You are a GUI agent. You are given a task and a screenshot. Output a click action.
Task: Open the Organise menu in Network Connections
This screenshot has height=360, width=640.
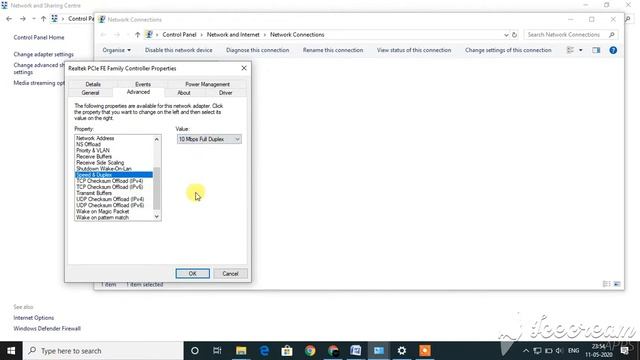(116, 50)
